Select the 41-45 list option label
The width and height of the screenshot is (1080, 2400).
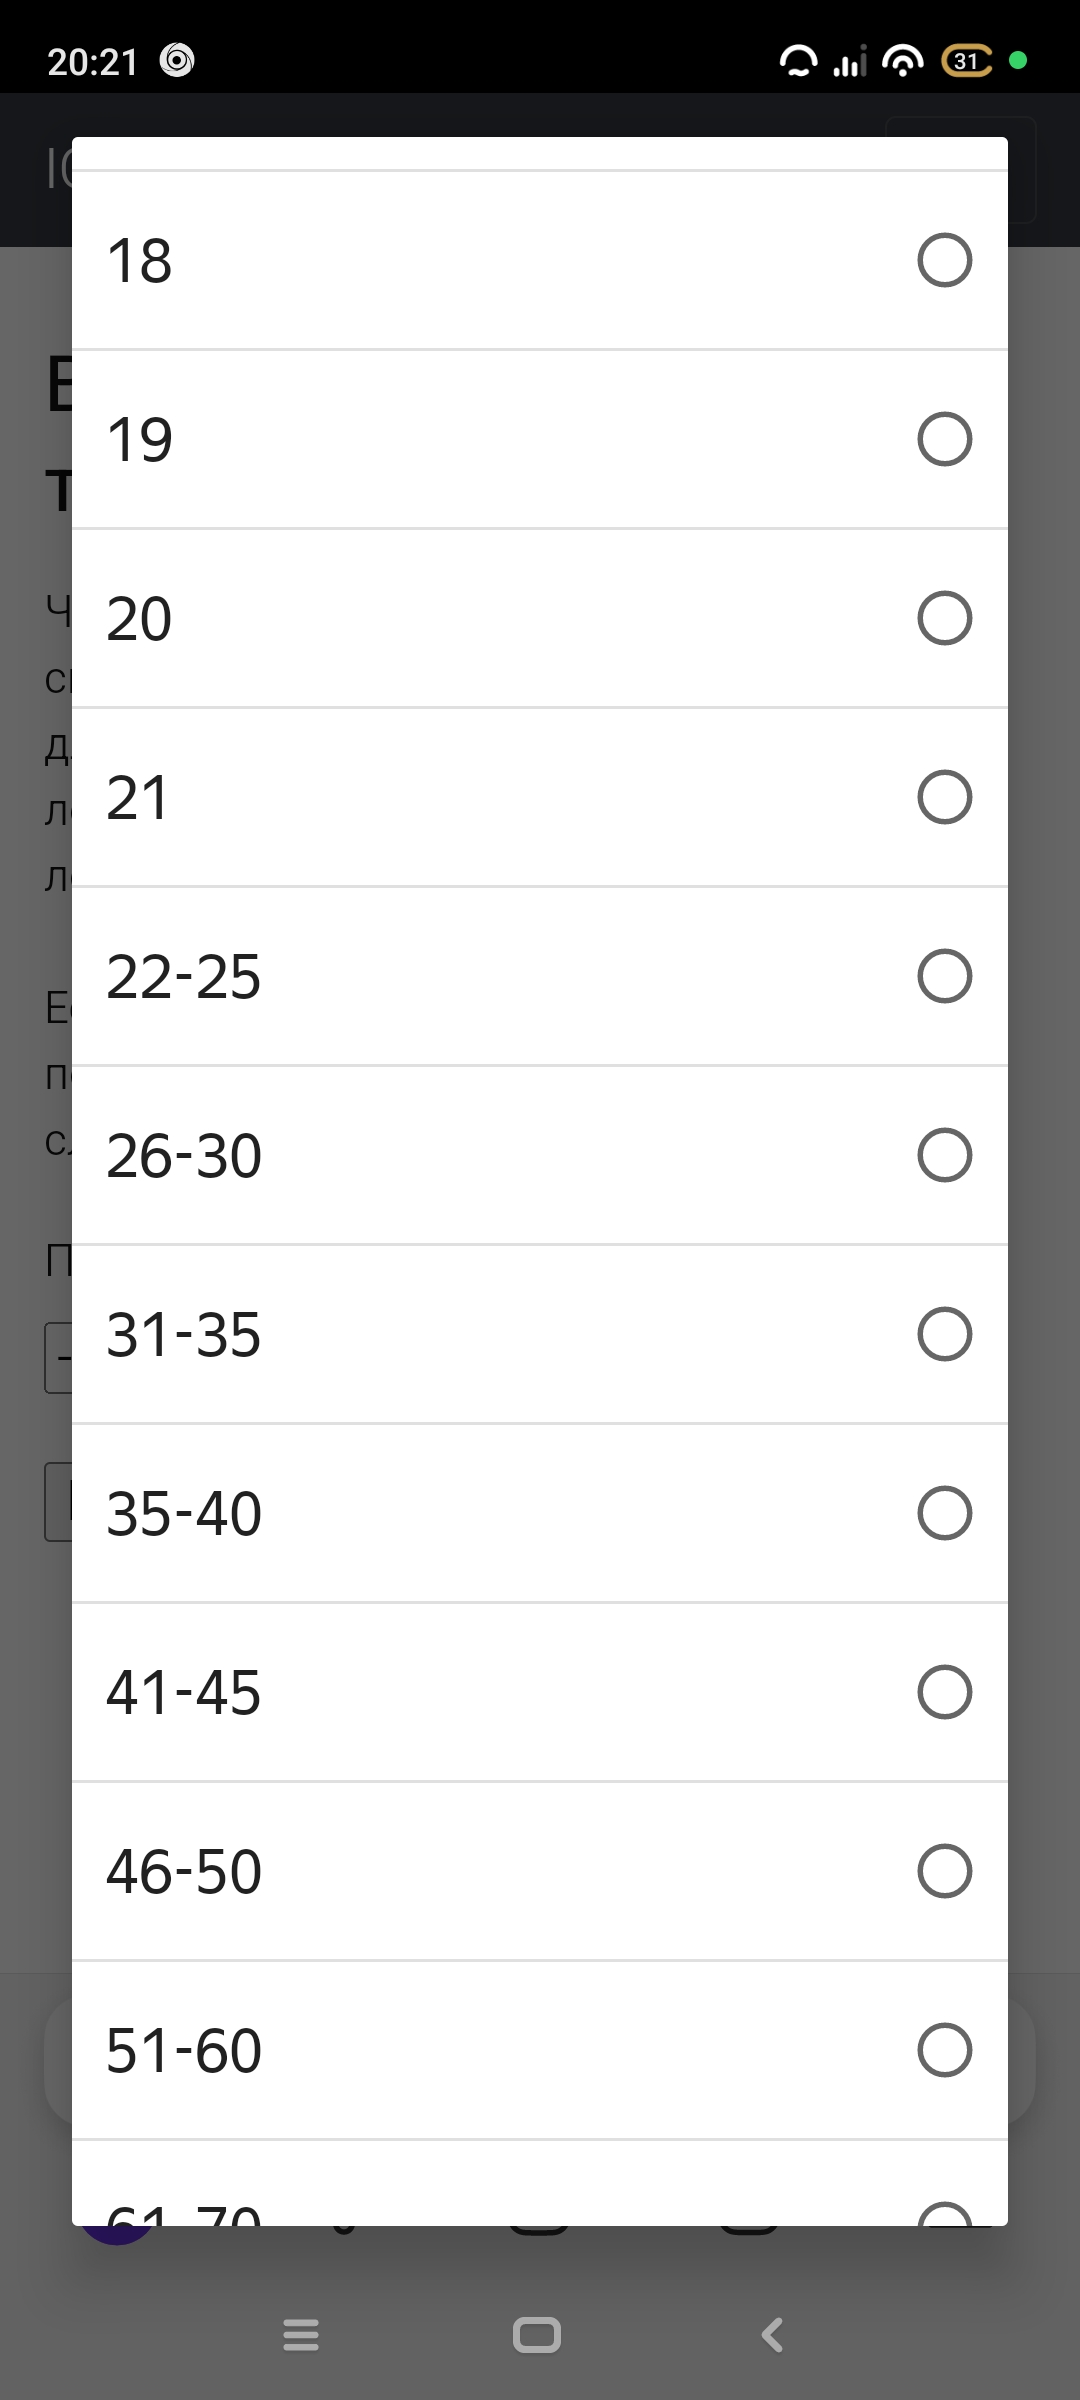point(184,1692)
